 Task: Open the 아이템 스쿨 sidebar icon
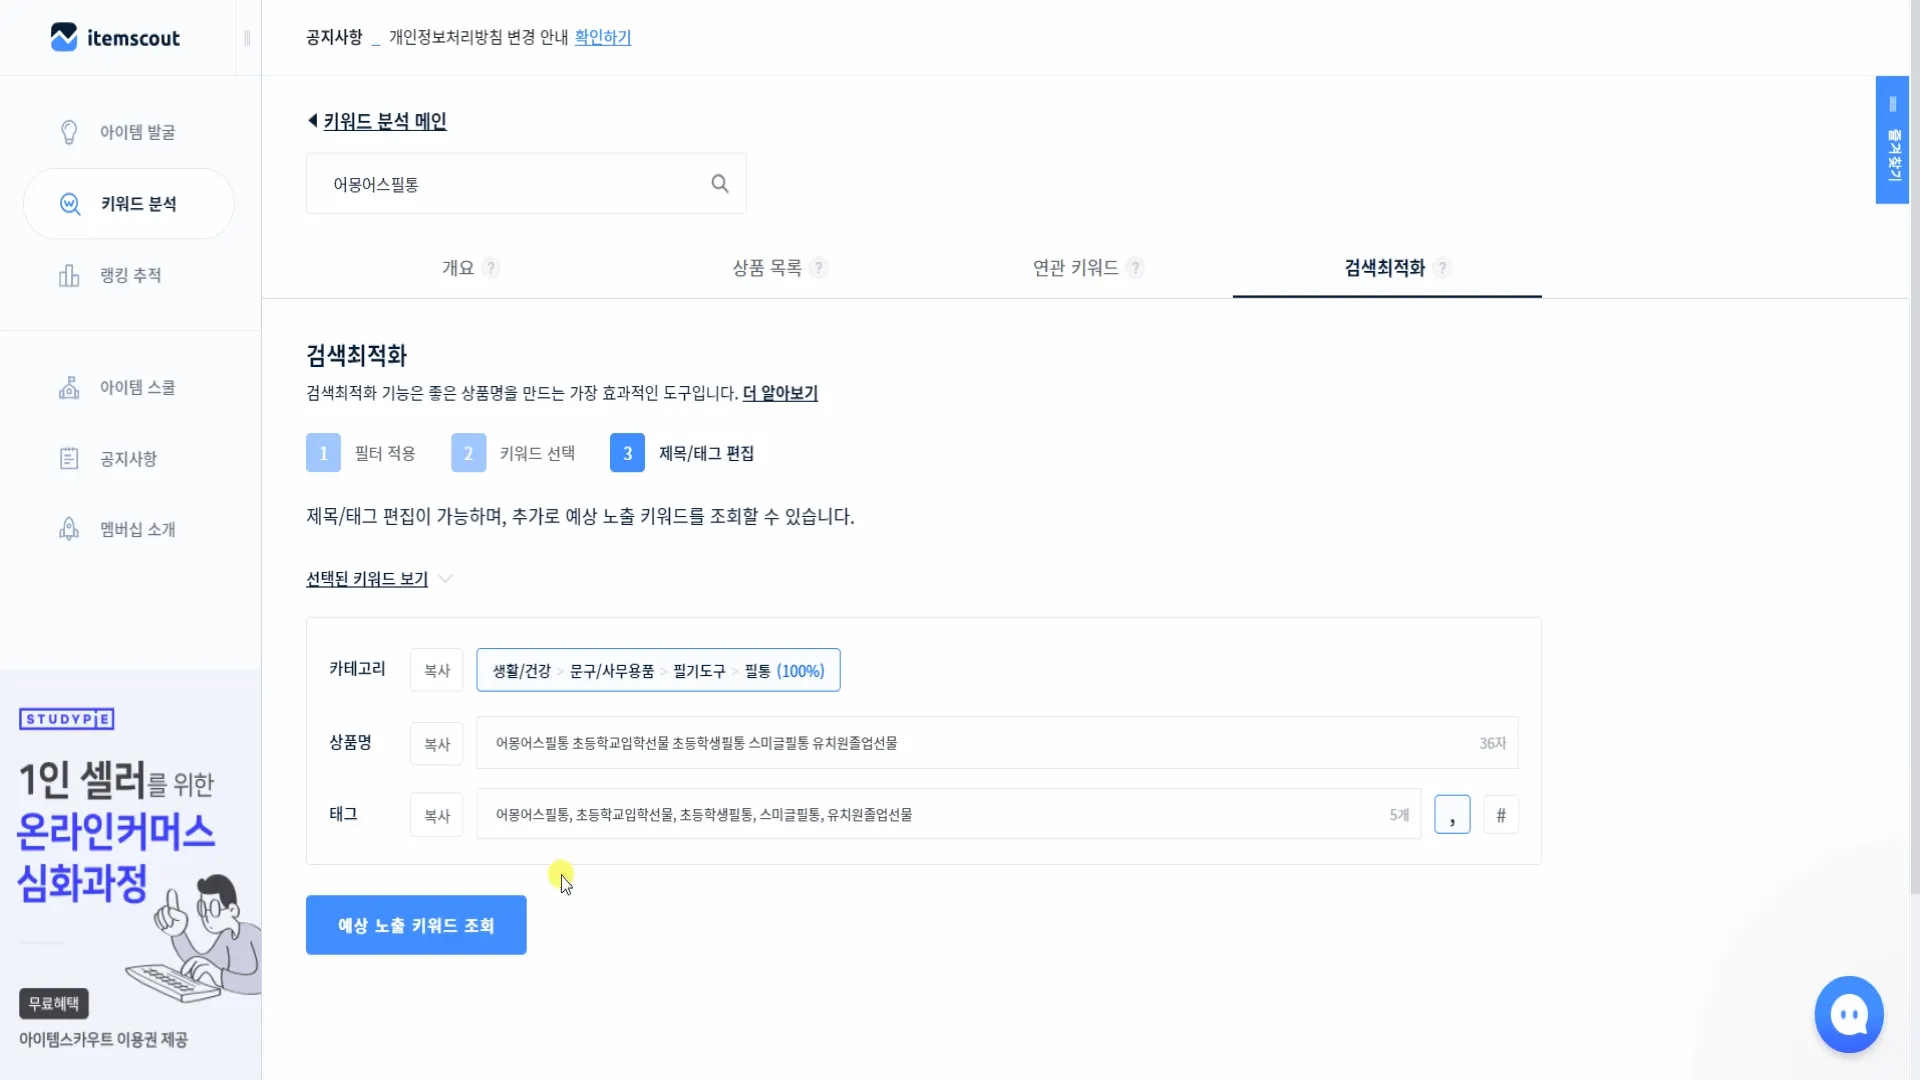(x=69, y=388)
